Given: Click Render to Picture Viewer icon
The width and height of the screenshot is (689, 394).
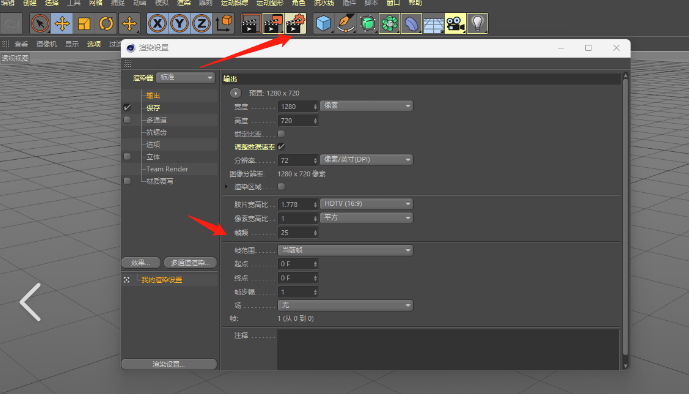Looking at the screenshot, I should point(273,24).
